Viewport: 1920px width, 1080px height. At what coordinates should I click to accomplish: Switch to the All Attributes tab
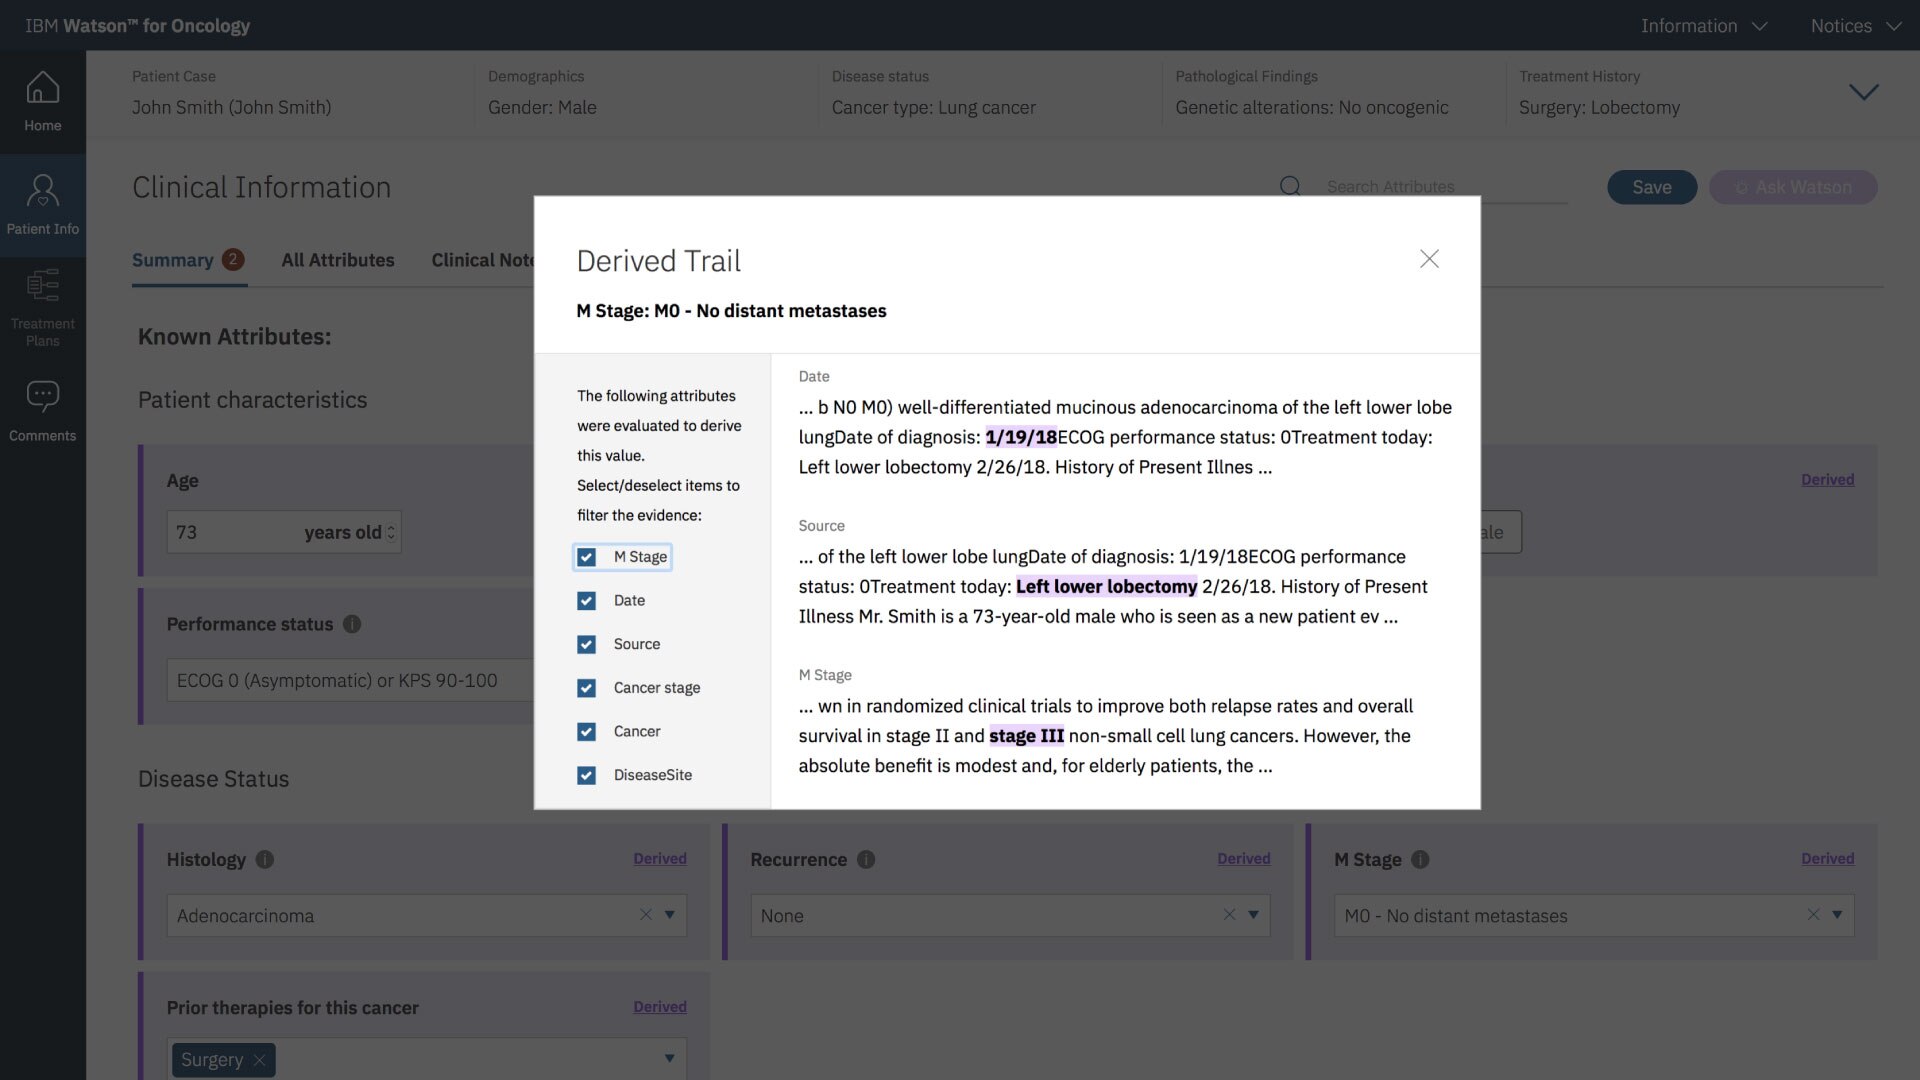click(337, 260)
